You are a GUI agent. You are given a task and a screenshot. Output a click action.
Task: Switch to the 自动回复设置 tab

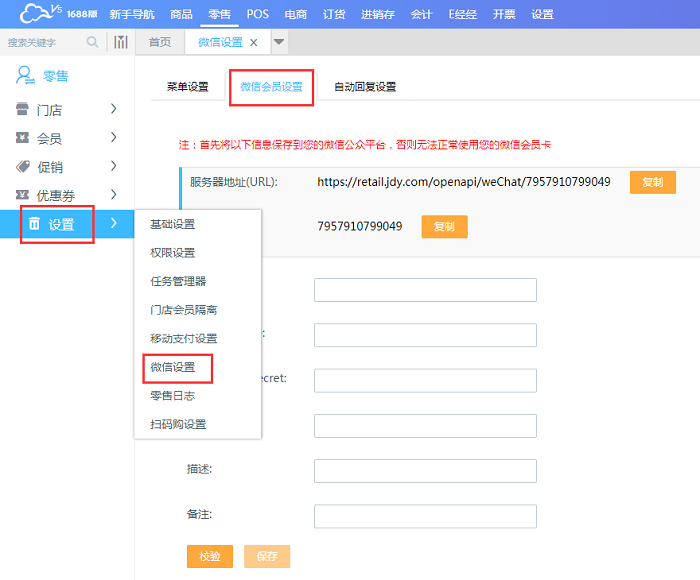click(365, 87)
